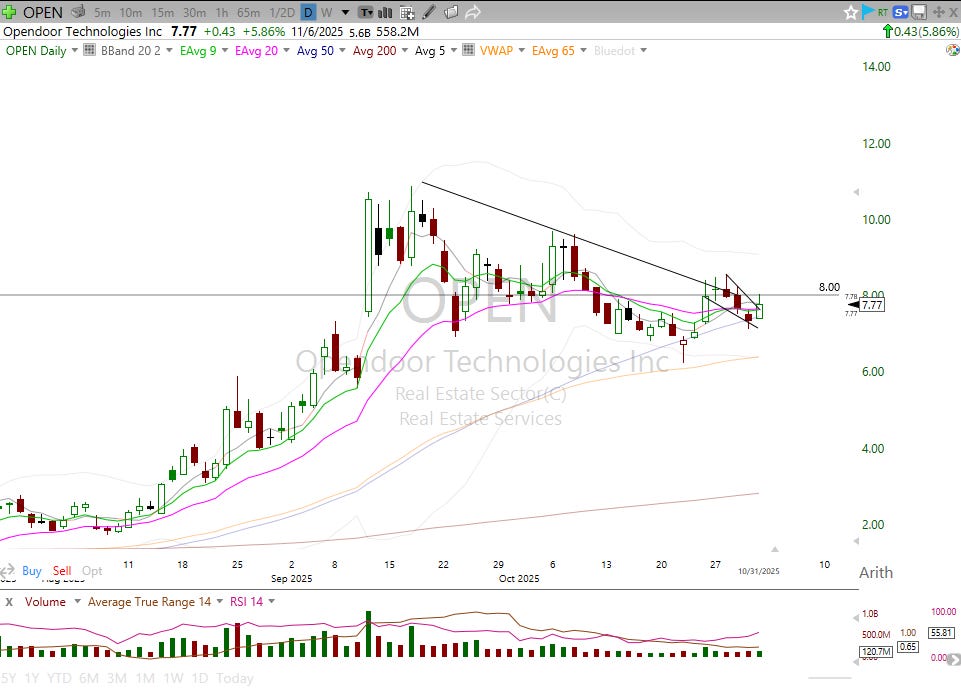Viewport: 961px width, 689px height.
Task: Select the W weekly timeframe
Action: [327, 12]
